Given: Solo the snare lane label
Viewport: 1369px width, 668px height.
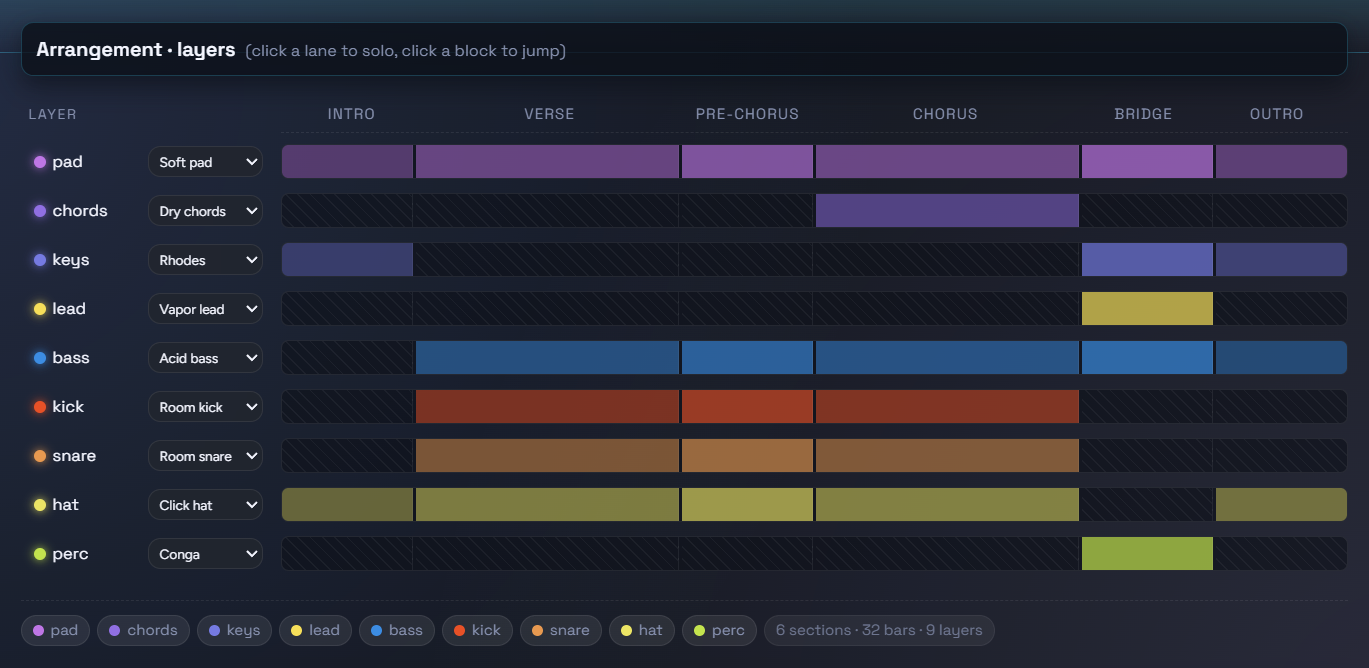Looking at the screenshot, I should point(65,456).
